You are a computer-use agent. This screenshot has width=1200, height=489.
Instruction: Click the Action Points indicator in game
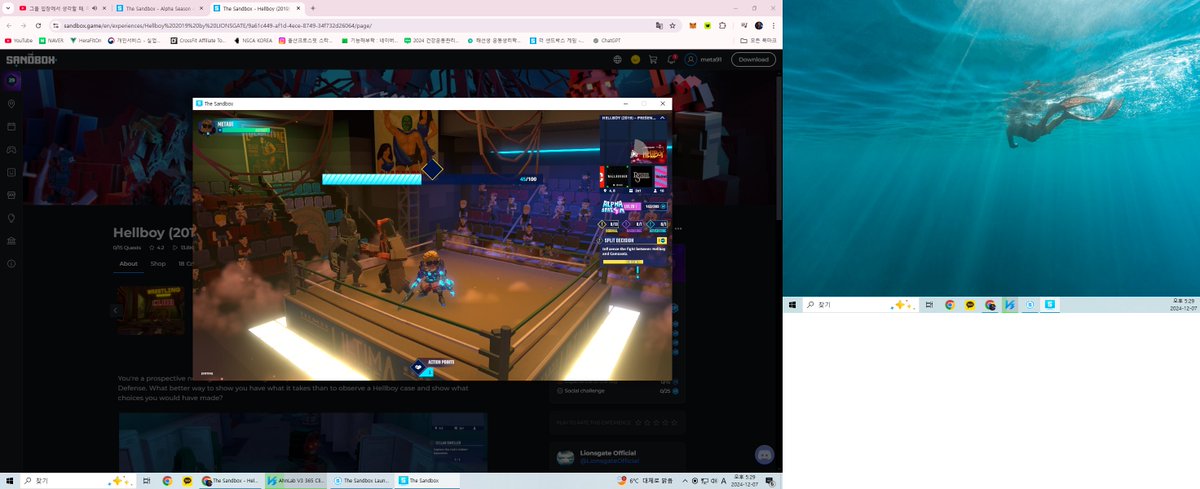[432, 365]
